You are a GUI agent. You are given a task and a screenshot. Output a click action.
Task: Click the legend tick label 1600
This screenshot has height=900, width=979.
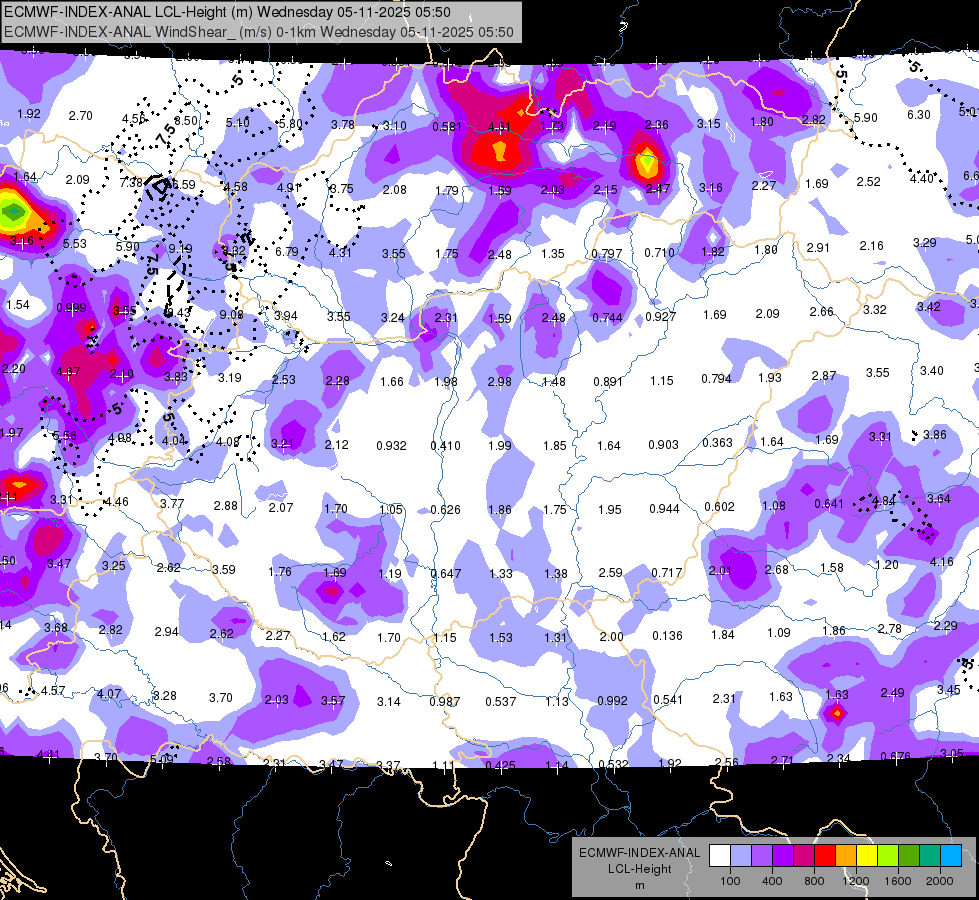(897, 881)
